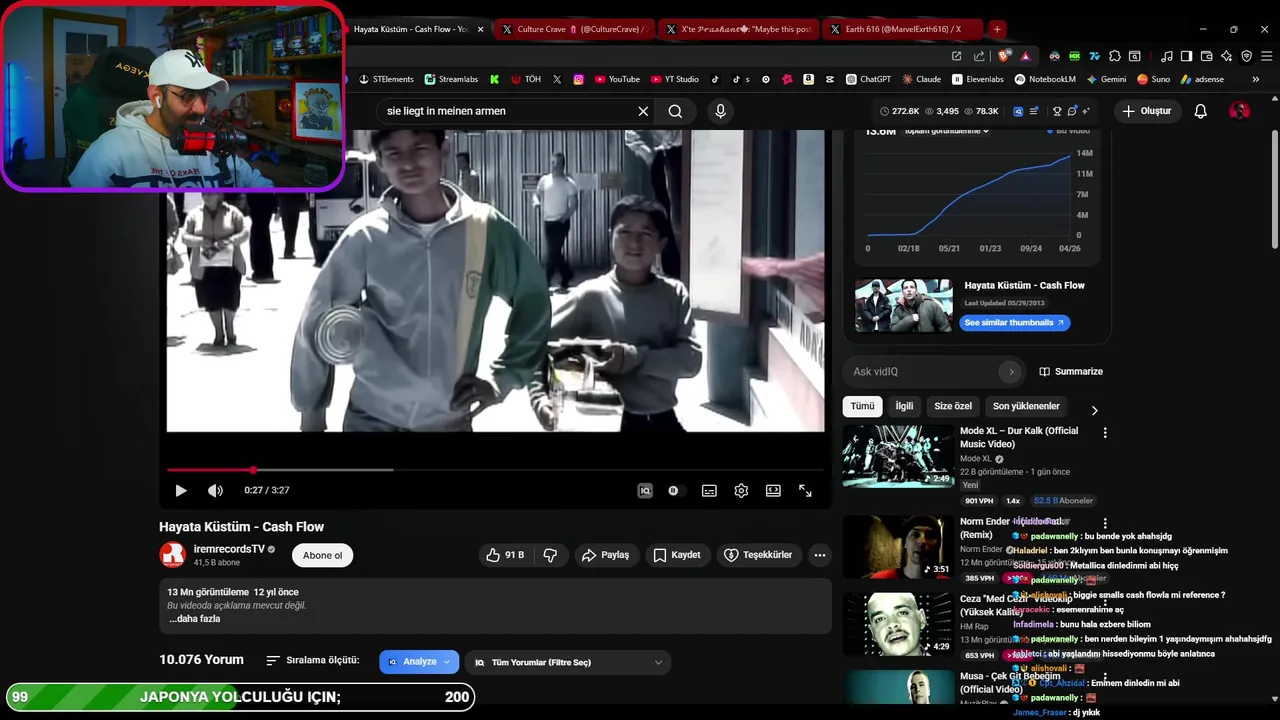Open options for Mode XL Dur Kalk
This screenshot has width=1280, height=720.
pos(1105,433)
